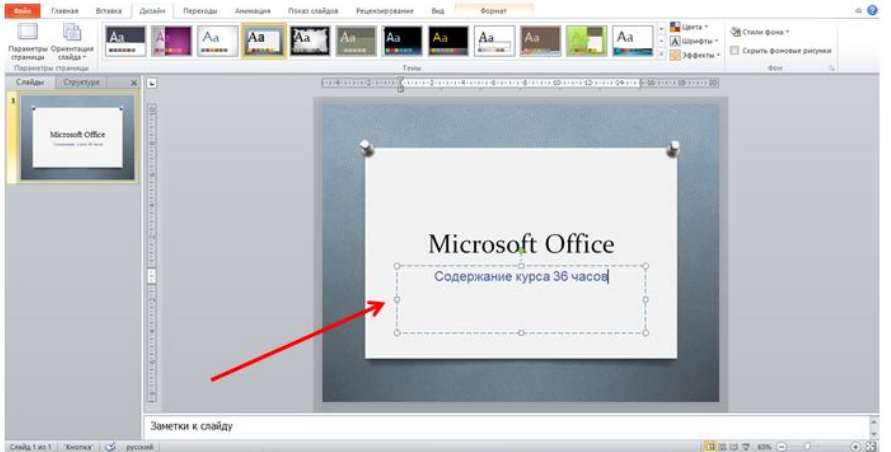Switch to the Структура outline pane tab
The width and height of the screenshot is (891, 452).
pyautogui.click(x=81, y=82)
